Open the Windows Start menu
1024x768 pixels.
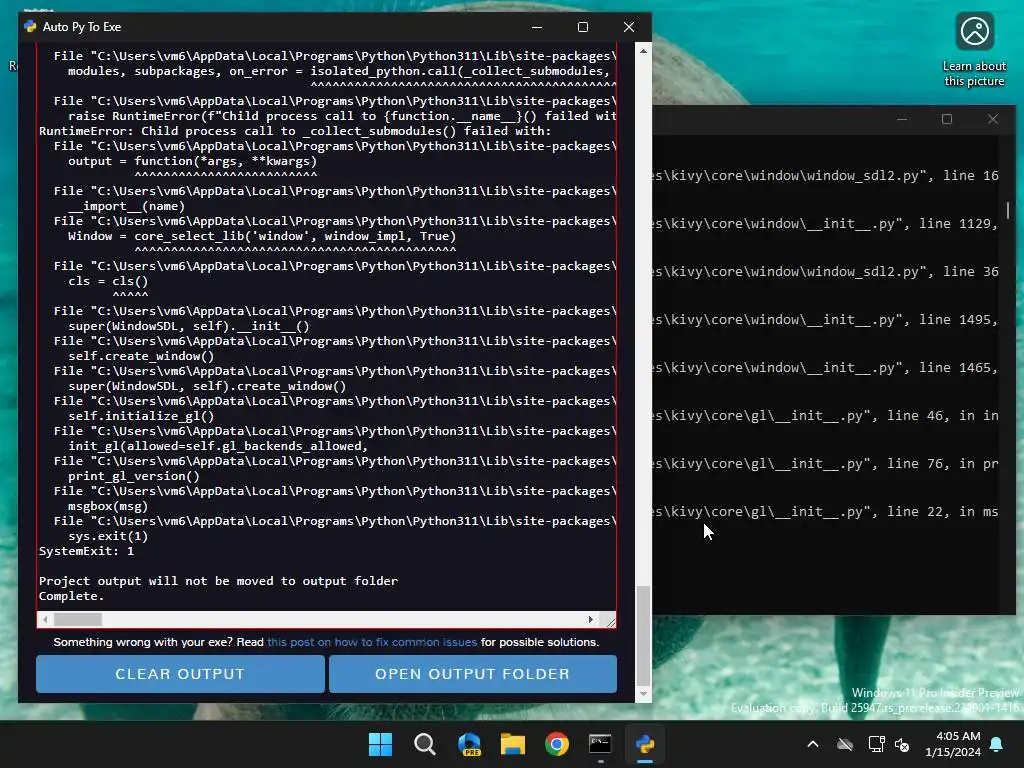[x=380, y=744]
